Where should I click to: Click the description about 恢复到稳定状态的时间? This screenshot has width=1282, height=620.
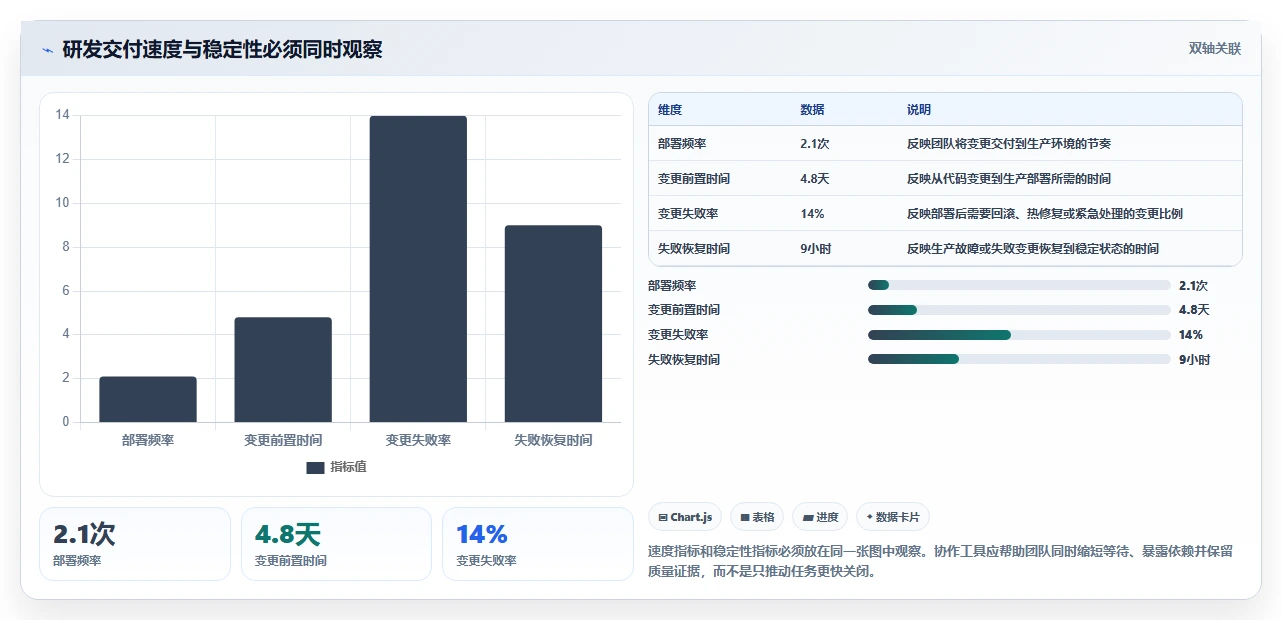tap(1033, 249)
